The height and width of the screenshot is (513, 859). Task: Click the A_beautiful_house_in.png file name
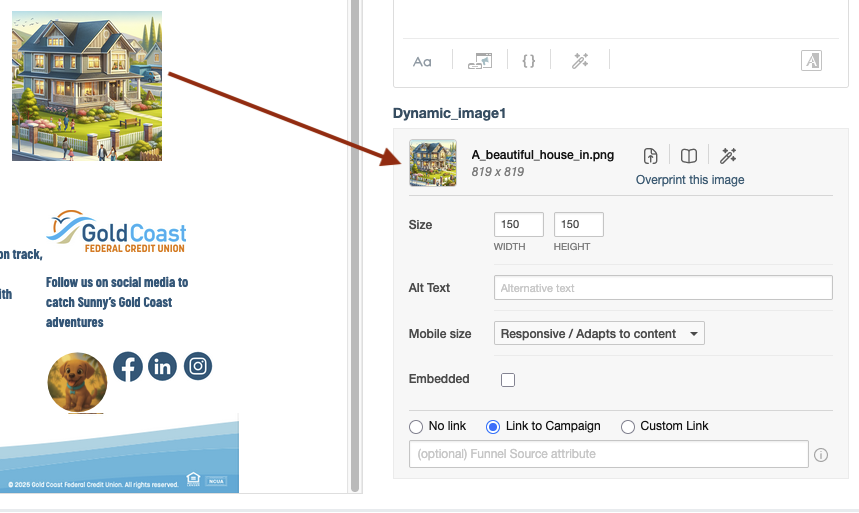542,155
